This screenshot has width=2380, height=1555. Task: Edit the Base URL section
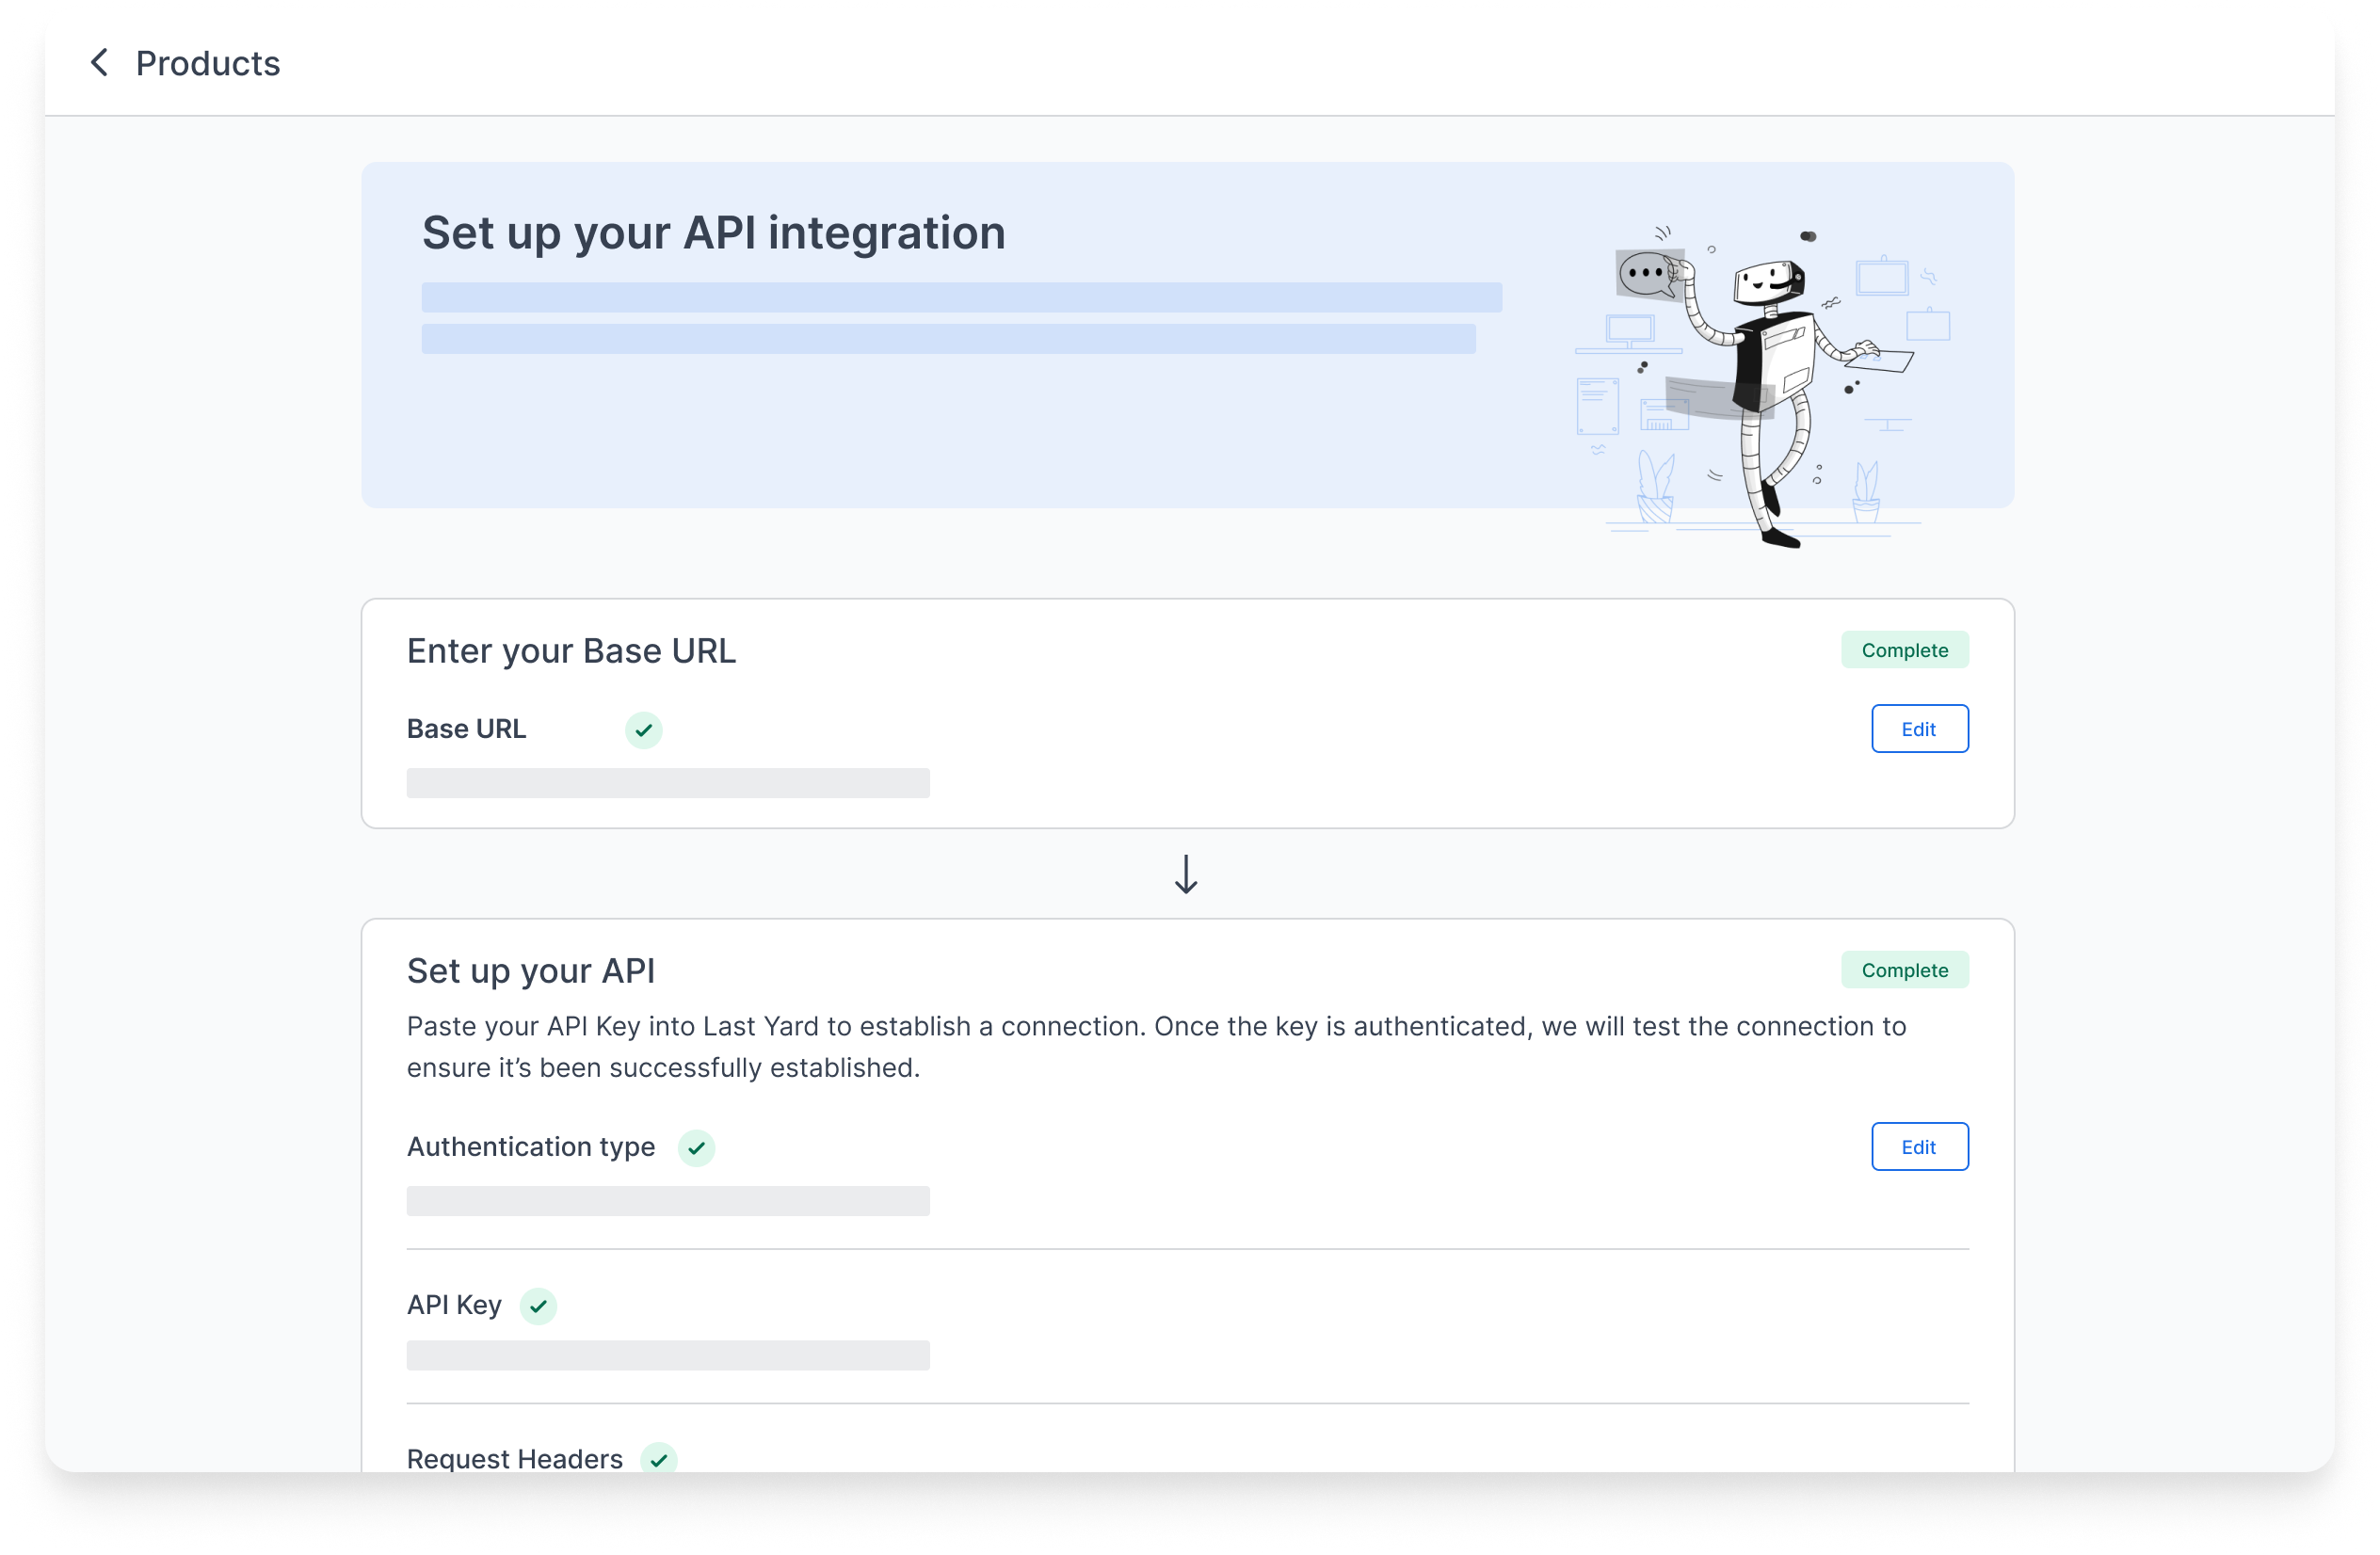coord(1918,729)
